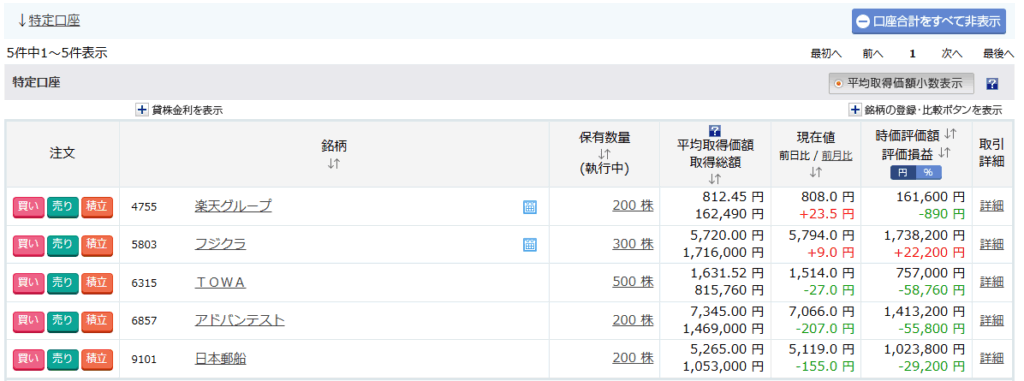Screen dimensions: 1024x381
Task: Sort by 銘柄 column arrows
Action: [333, 164]
